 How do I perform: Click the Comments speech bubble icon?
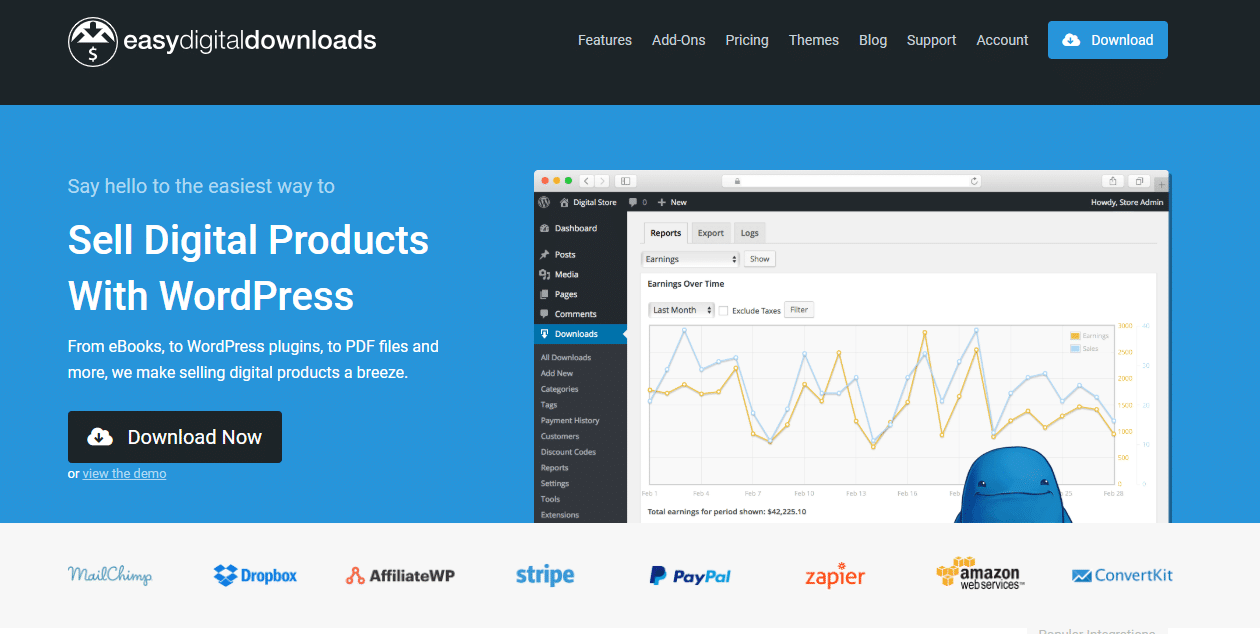pos(545,313)
